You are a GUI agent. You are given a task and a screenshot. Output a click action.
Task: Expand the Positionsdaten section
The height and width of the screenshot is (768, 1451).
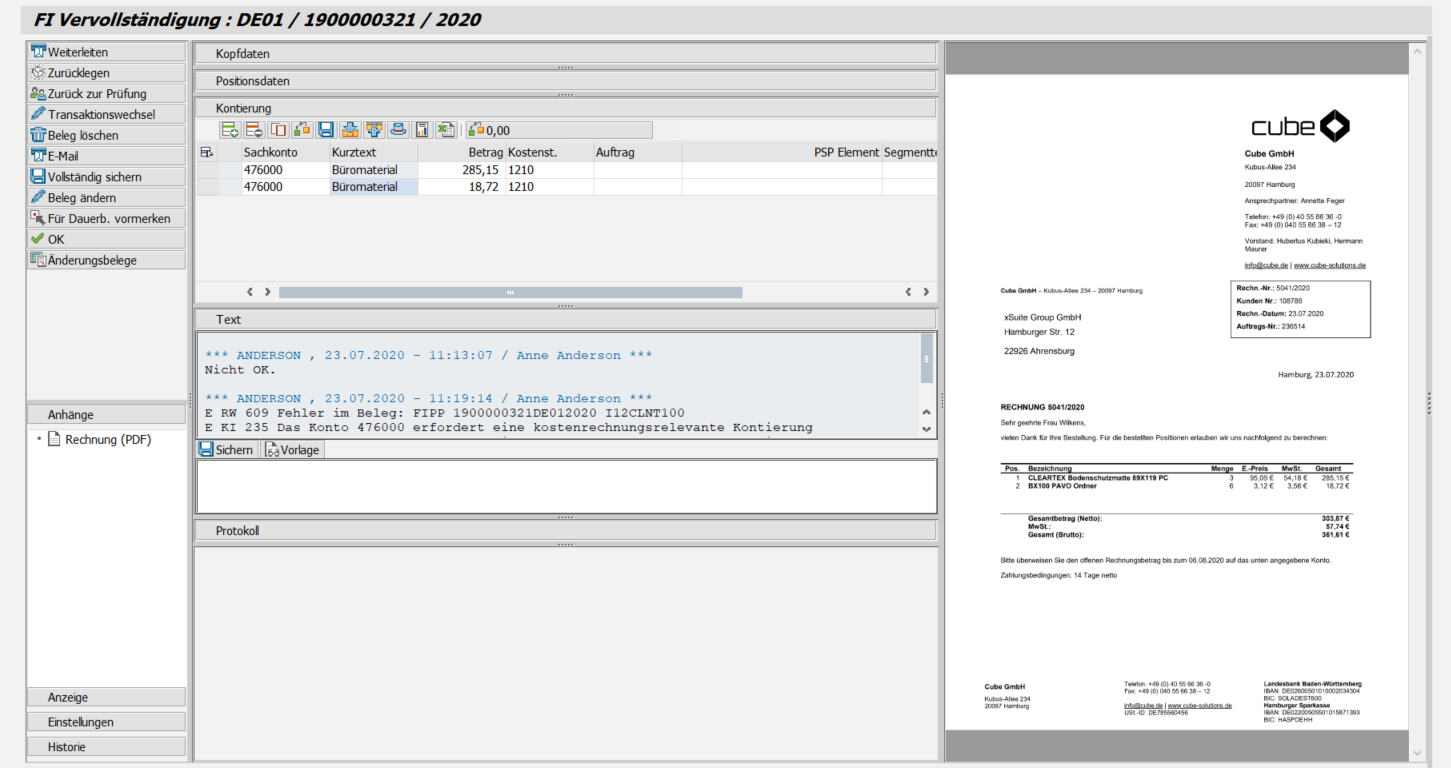pyautogui.click(x=564, y=81)
